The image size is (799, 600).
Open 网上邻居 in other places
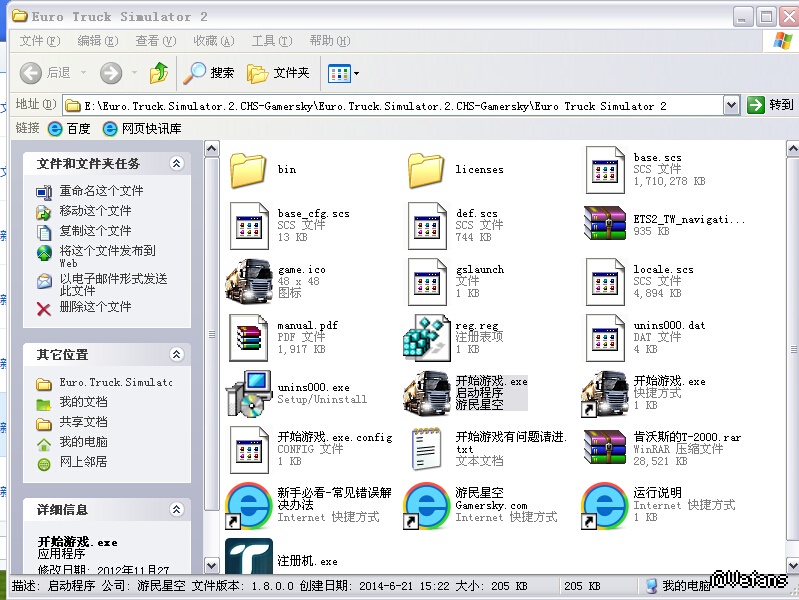(83, 461)
